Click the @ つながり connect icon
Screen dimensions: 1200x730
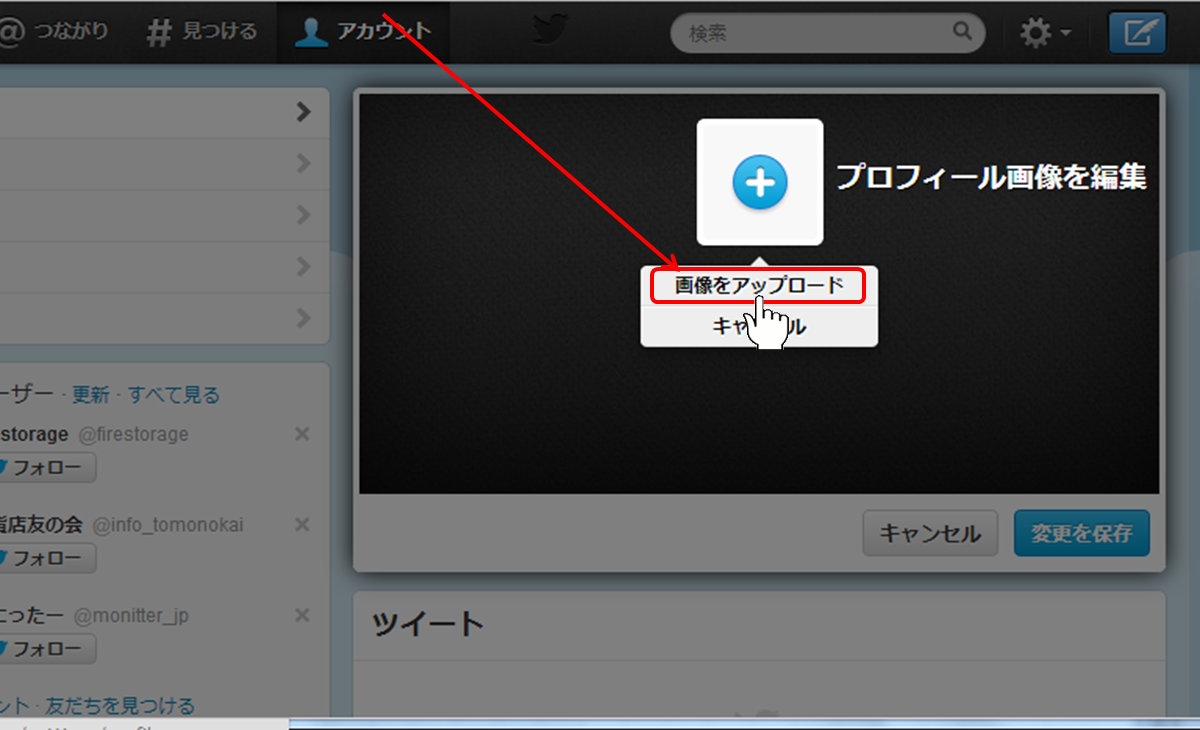coord(12,32)
